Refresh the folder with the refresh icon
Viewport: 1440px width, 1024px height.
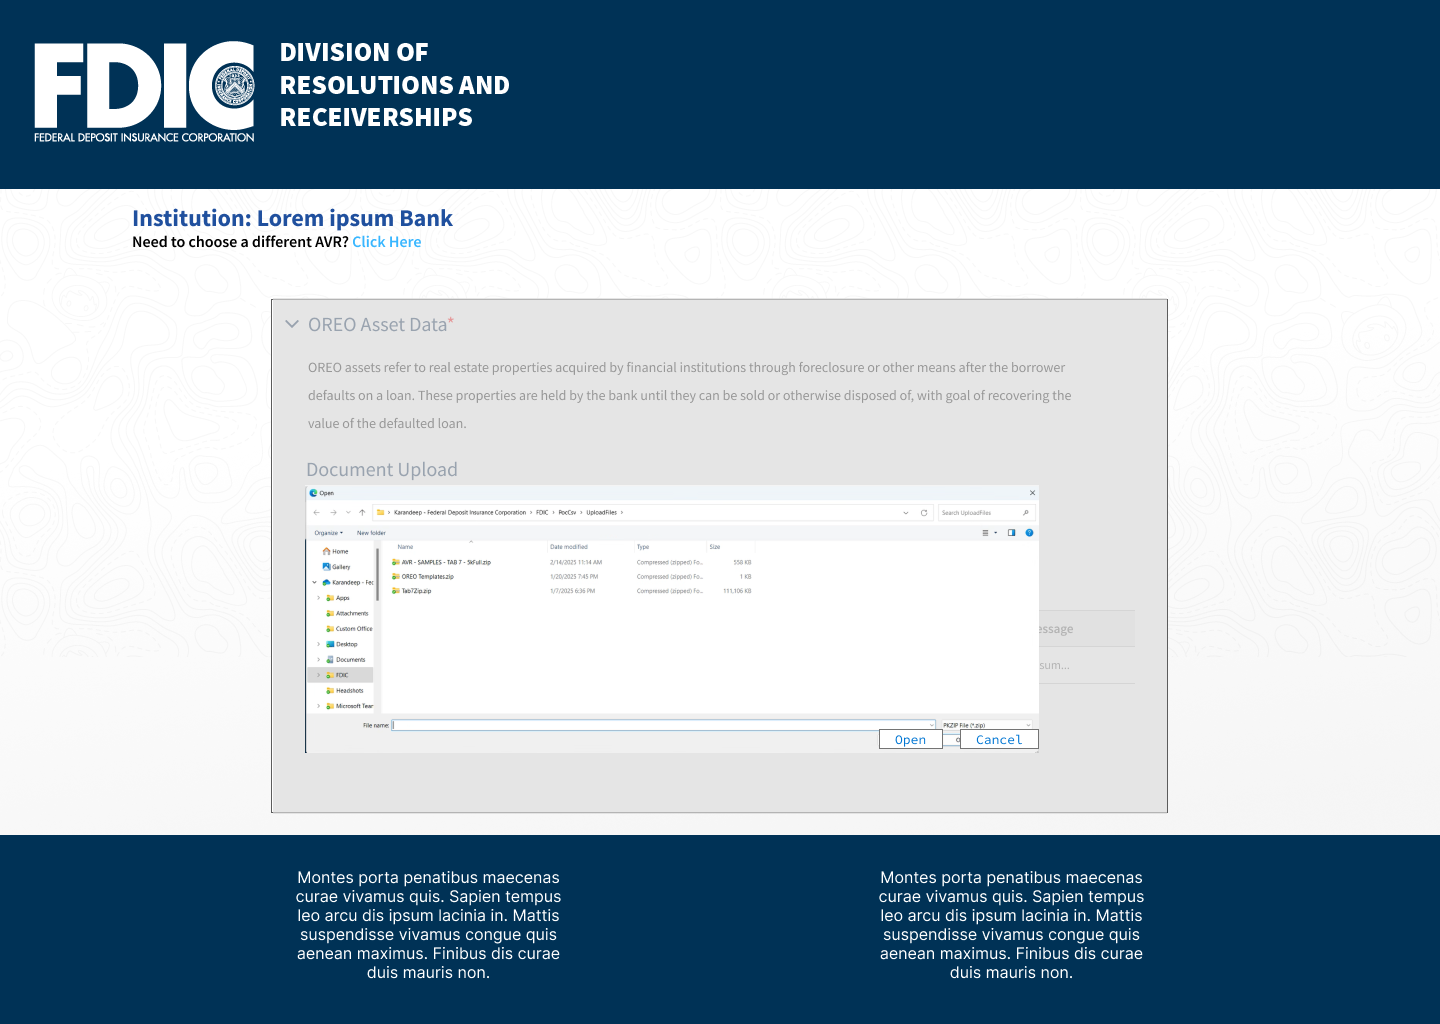[x=924, y=513]
